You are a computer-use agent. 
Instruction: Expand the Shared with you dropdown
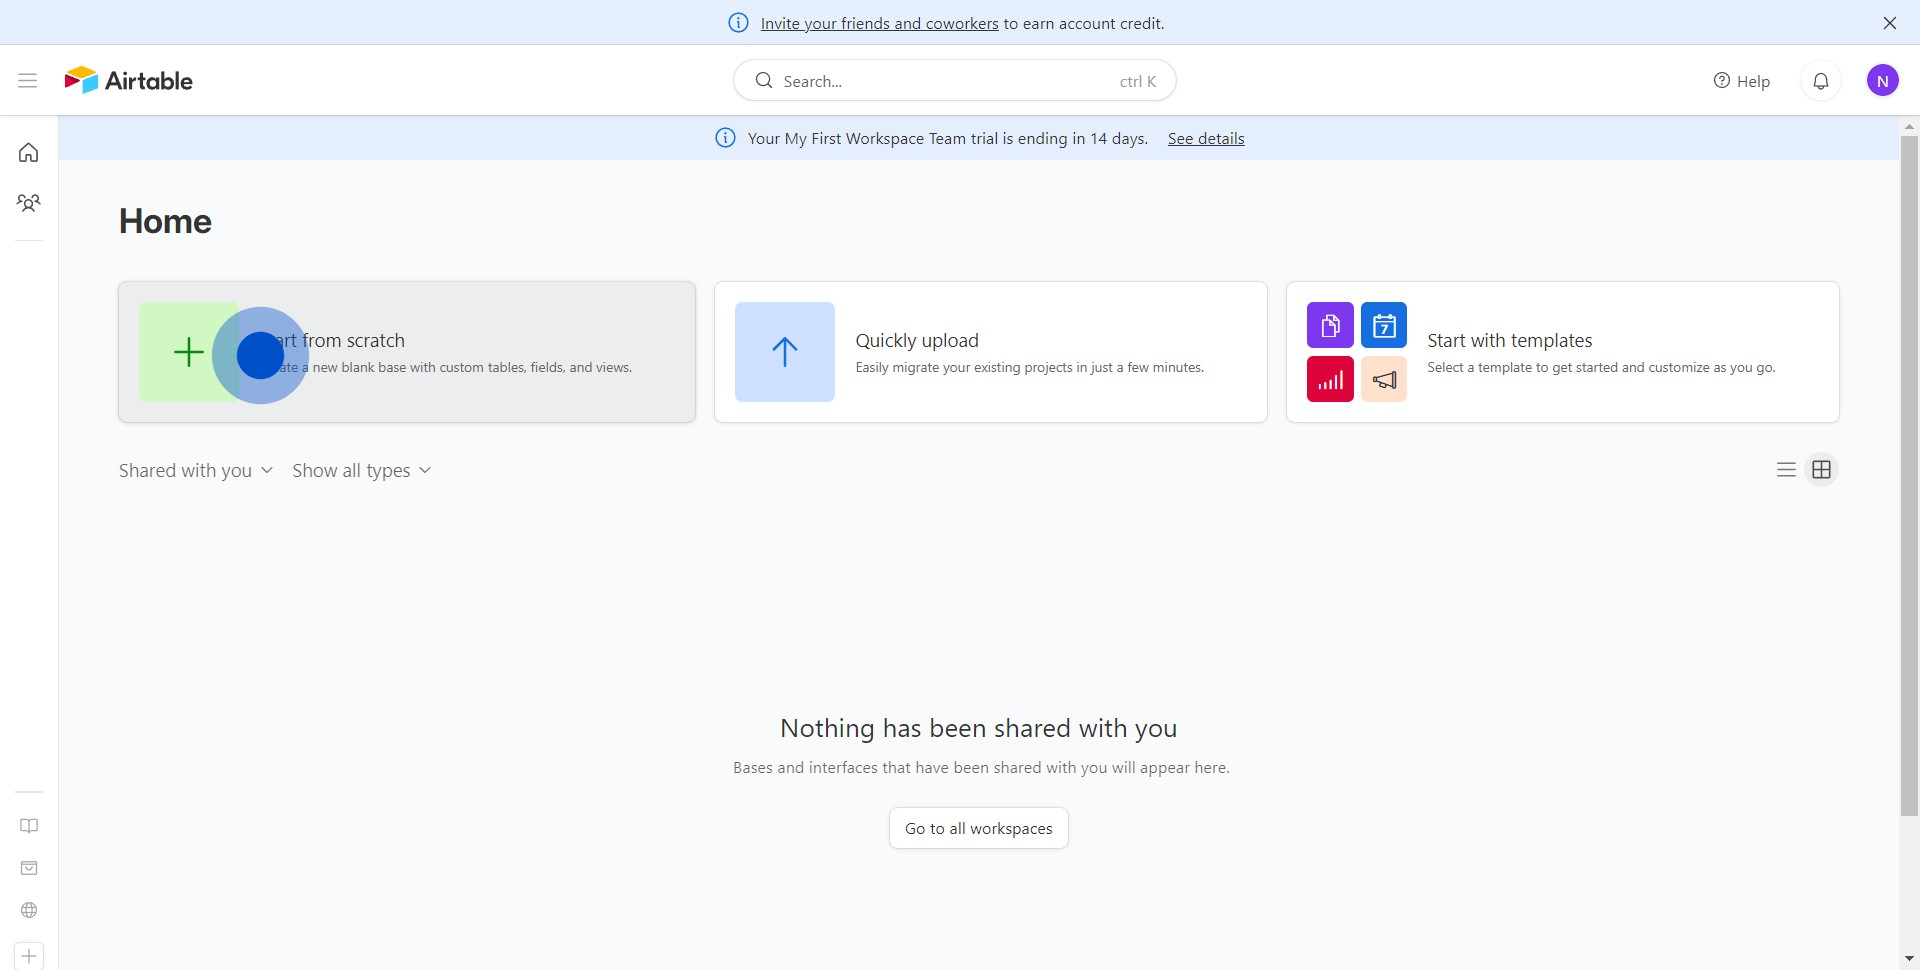point(196,471)
